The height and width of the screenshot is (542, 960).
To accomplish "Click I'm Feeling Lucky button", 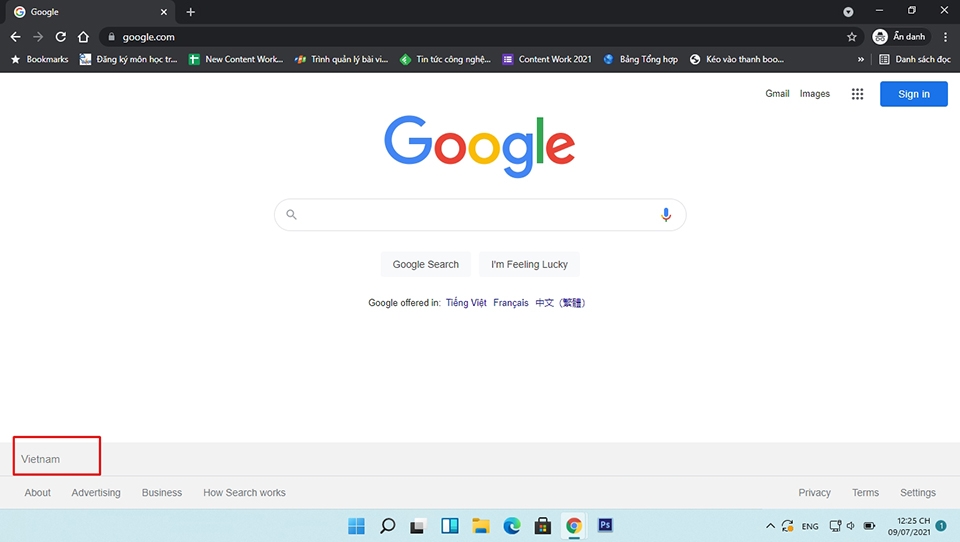I will tap(529, 264).
